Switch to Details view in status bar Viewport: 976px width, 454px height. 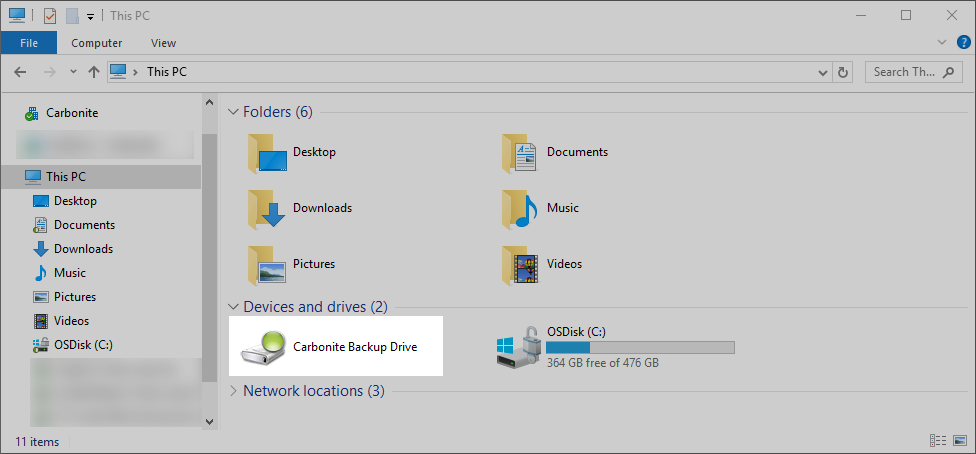click(938, 441)
